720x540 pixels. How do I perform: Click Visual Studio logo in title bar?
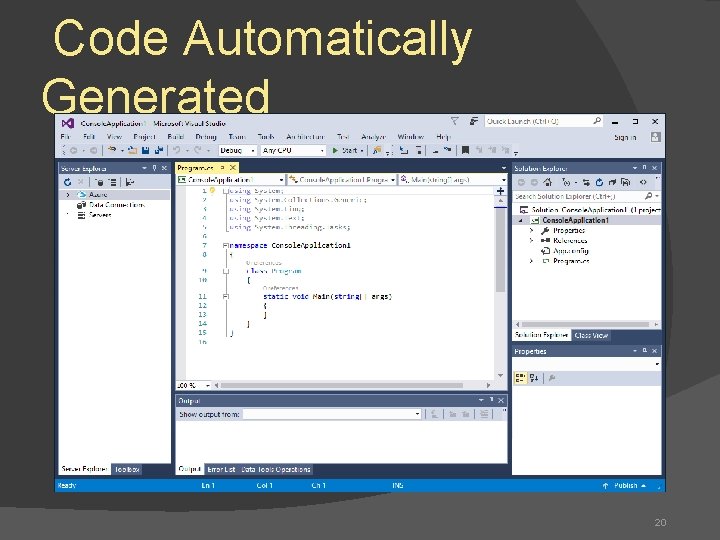(x=68, y=123)
